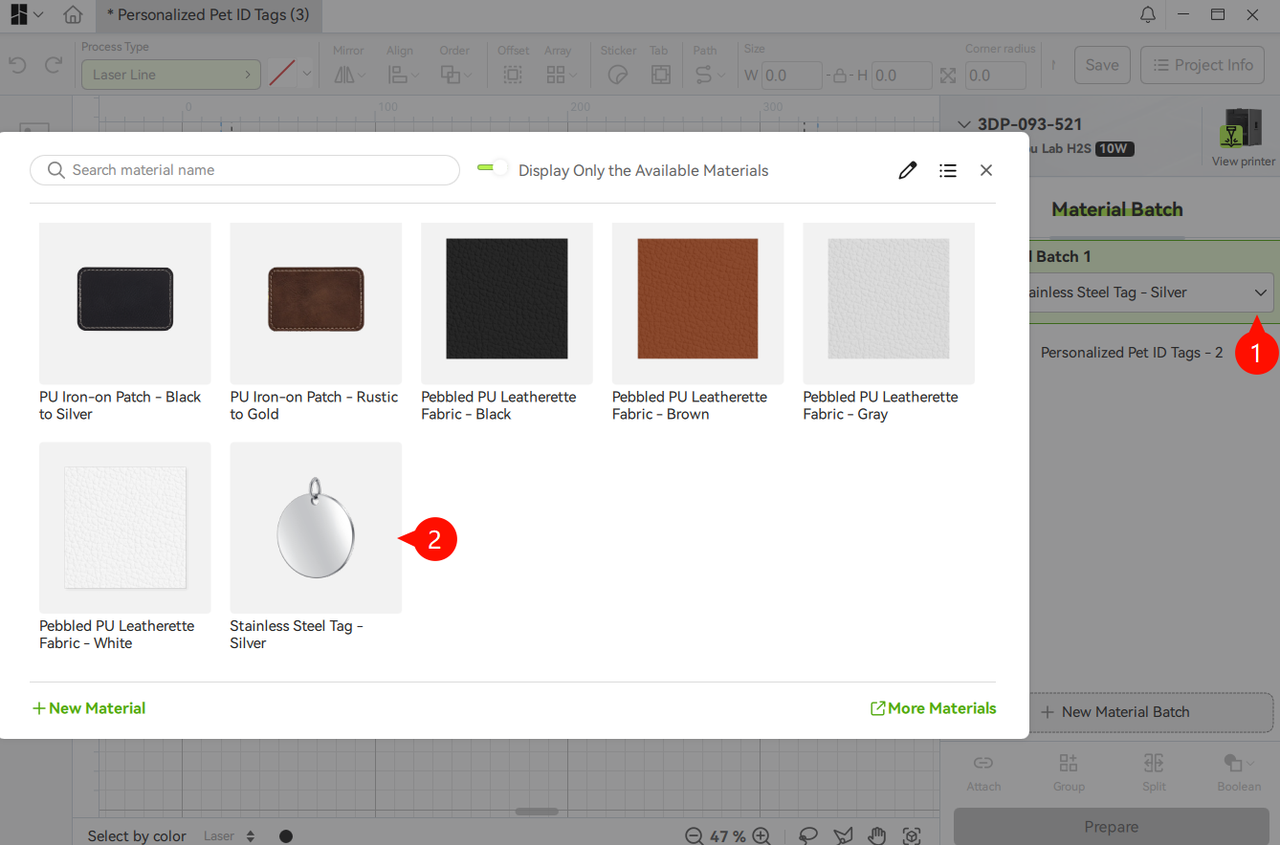The width and height of the screenshot is (1280, 845).
Task: Select the Personalized Pet ID Tags (3) tab
Action: click(207, 15)
